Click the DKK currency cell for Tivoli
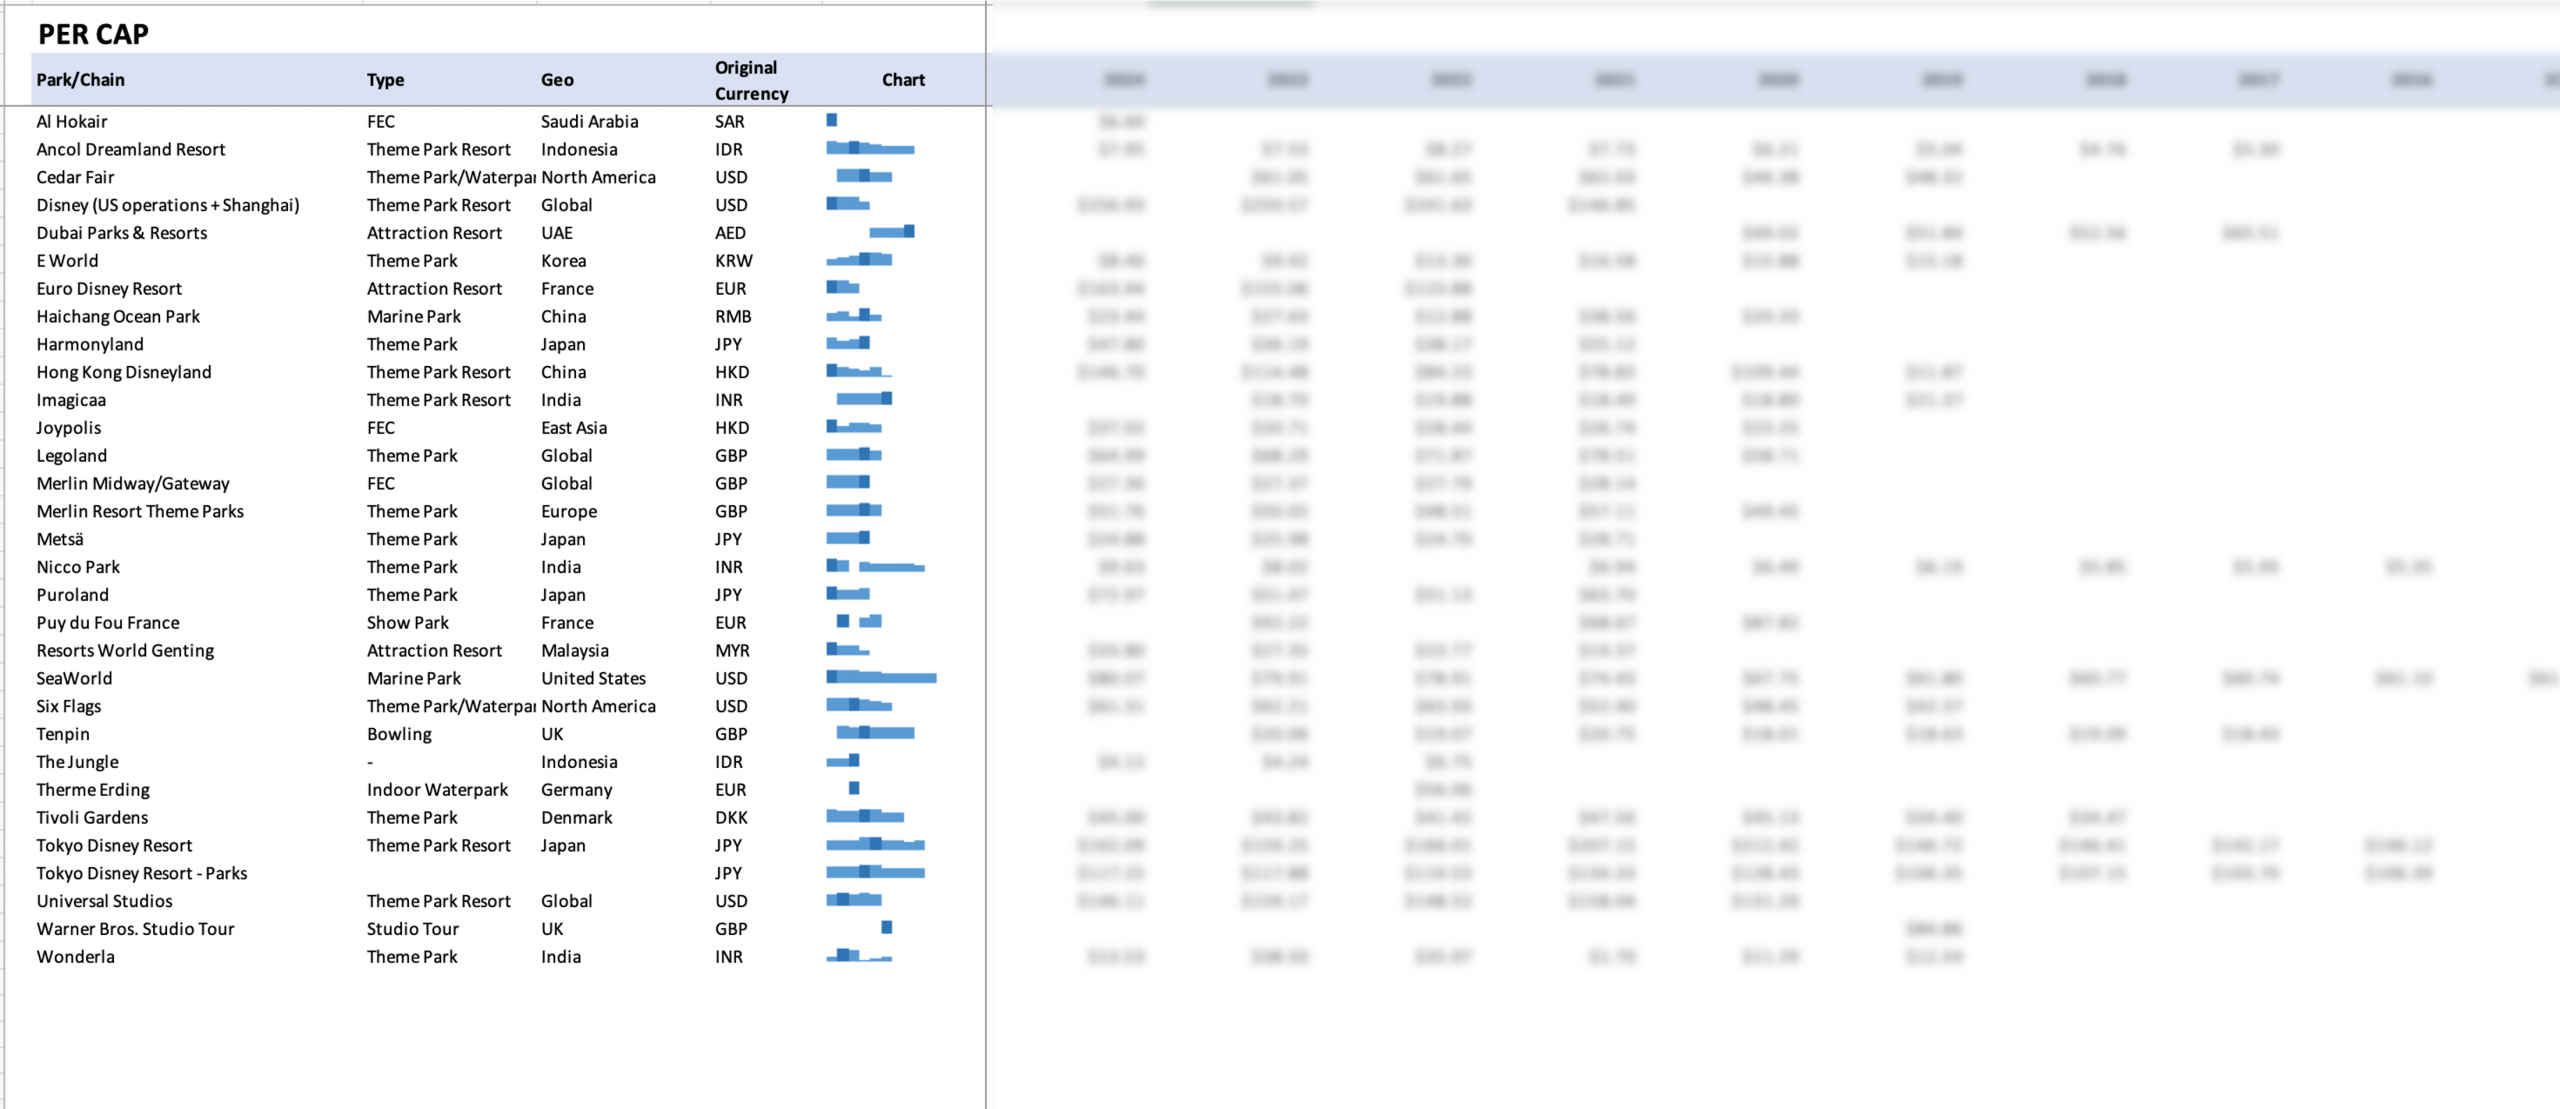The width and height of the screenshot is (2560, 1109). click(731, 817)
